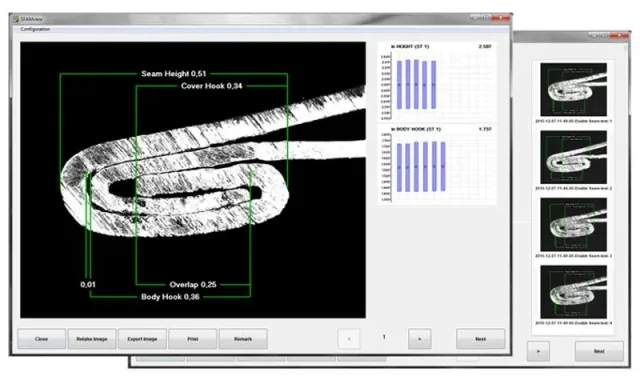Click the SEAMview icon in the title bar
This screenshot has width=640, height=380.
(16, 19)
